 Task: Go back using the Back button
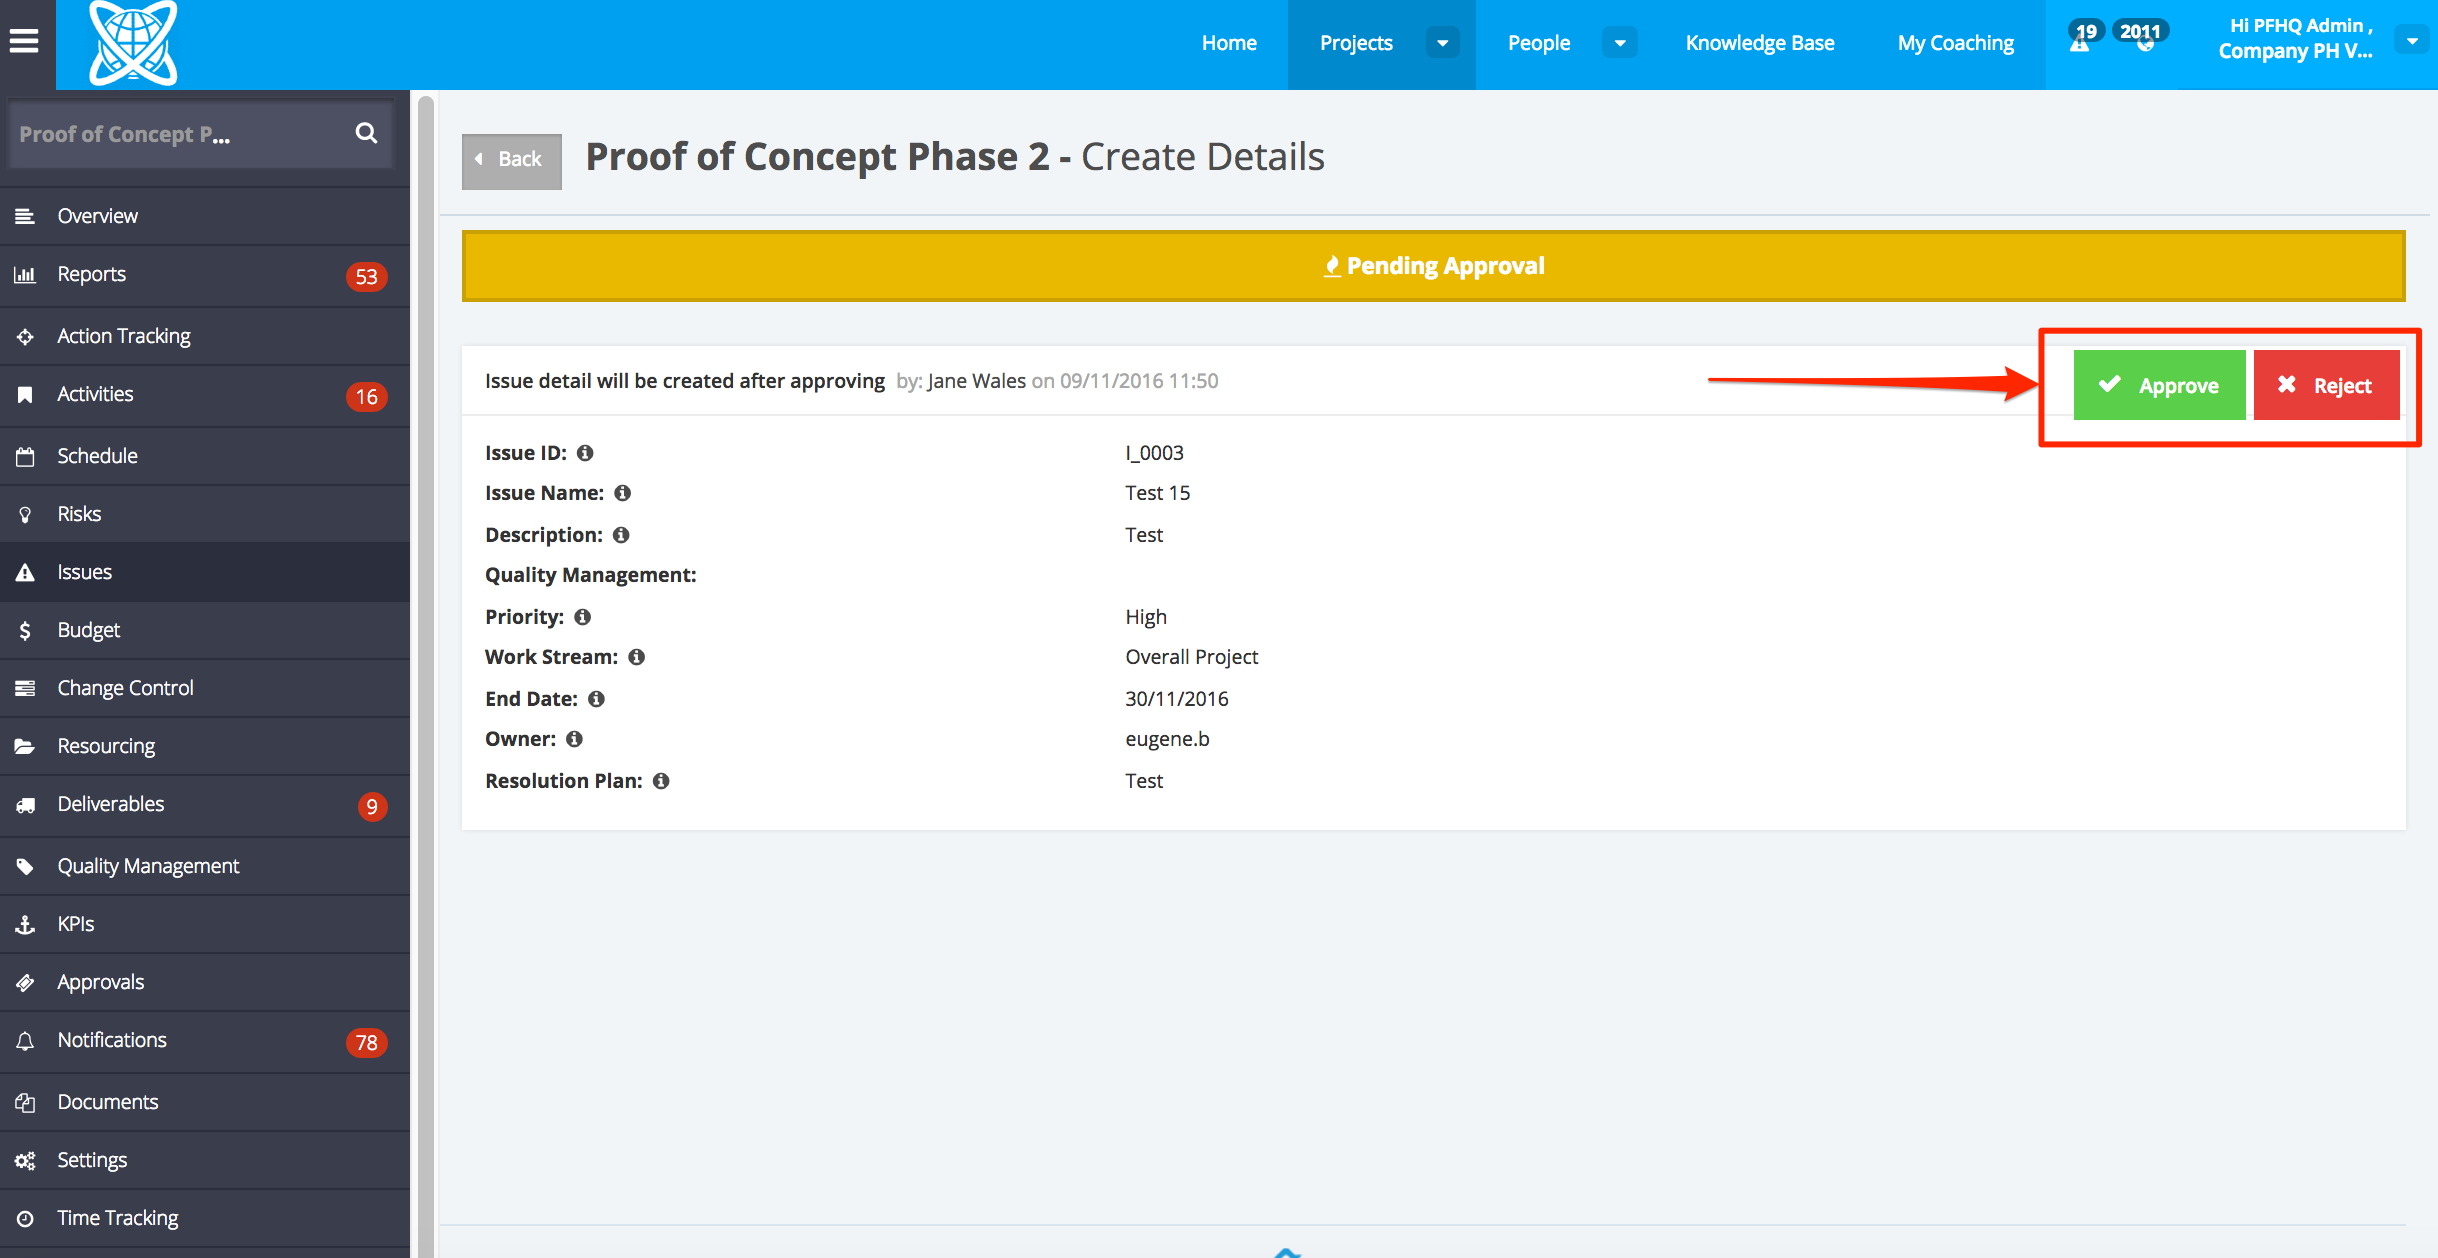(x=511, y=160)
